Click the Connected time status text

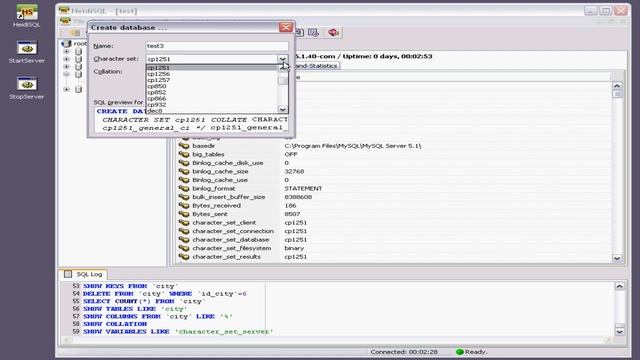404,352
